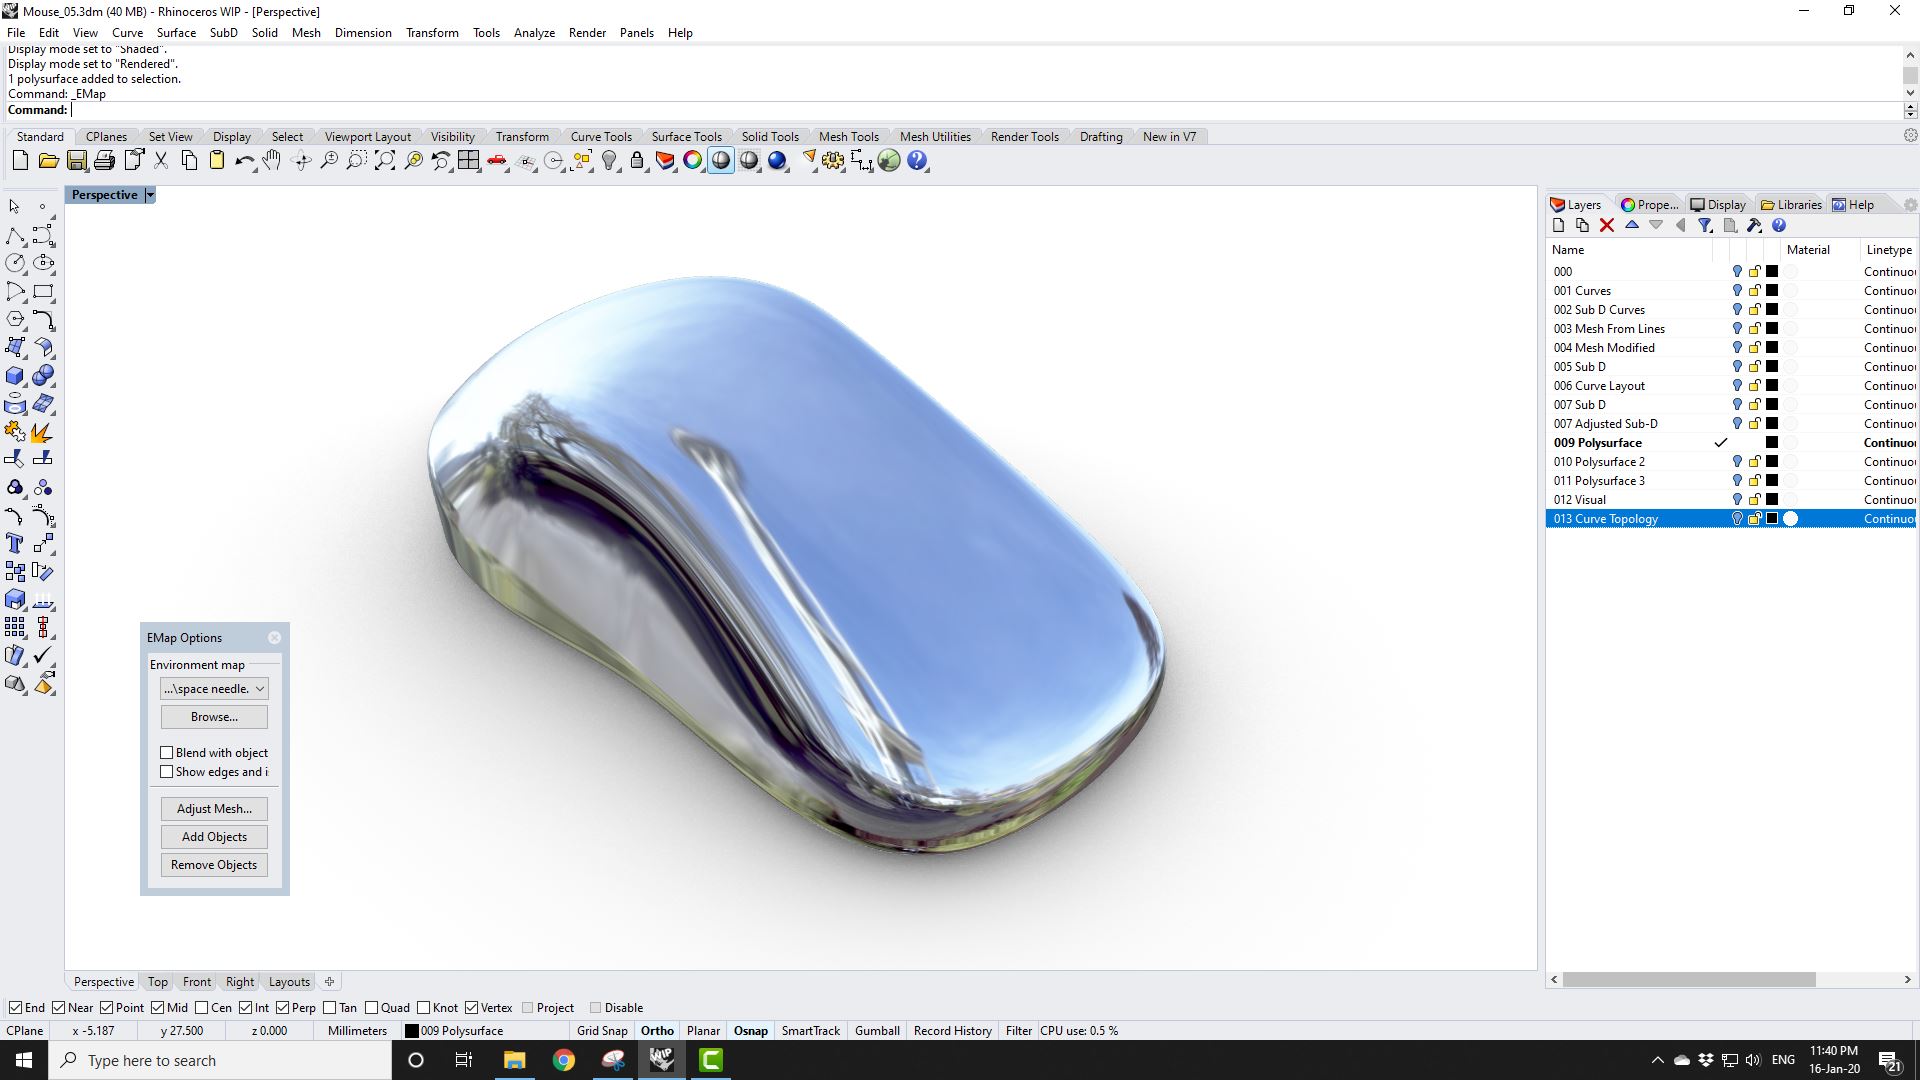This screenshot has width=1920, height=1080.
Task: Click the Print icon in the toolbar
Action: click(x=104, y=161)
